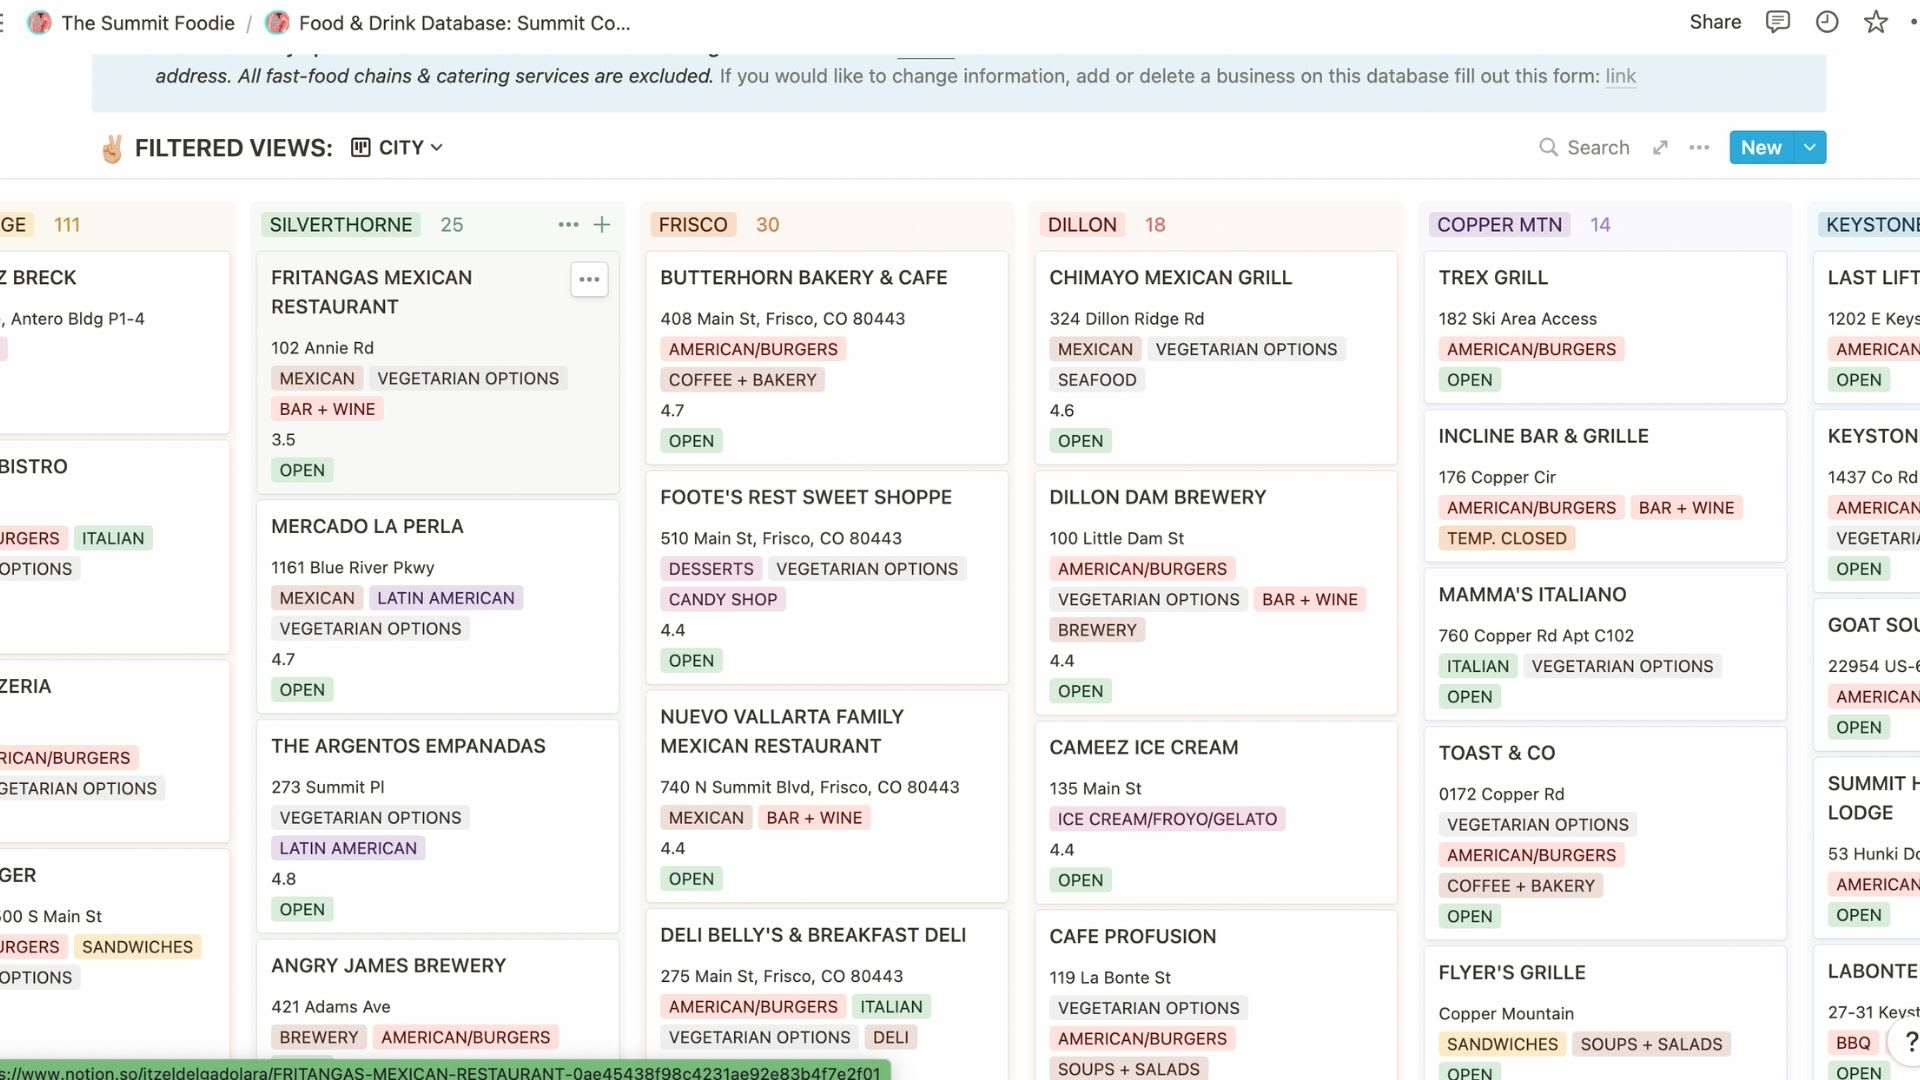Click the Share button
1920x1080 pixels.
tap(1715, 22)
